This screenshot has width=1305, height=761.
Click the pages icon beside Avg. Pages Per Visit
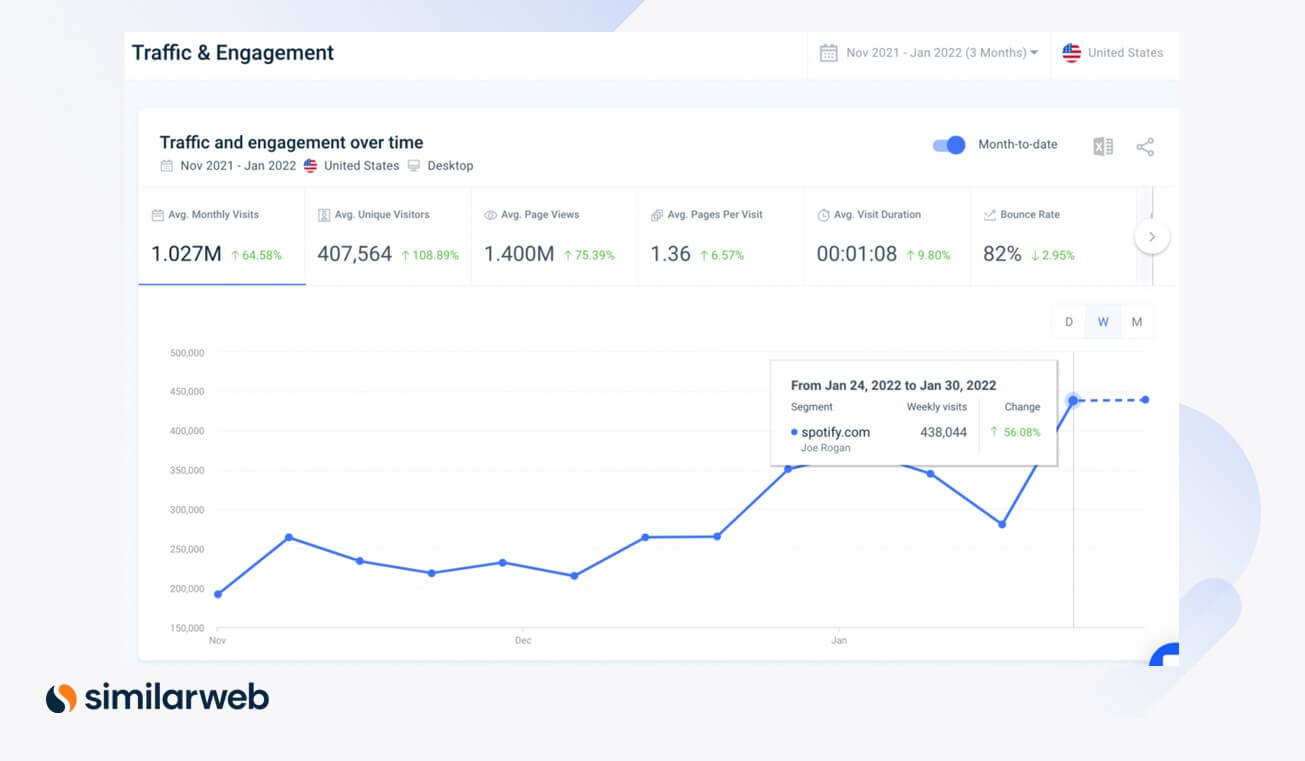click(x=657, y=215)
